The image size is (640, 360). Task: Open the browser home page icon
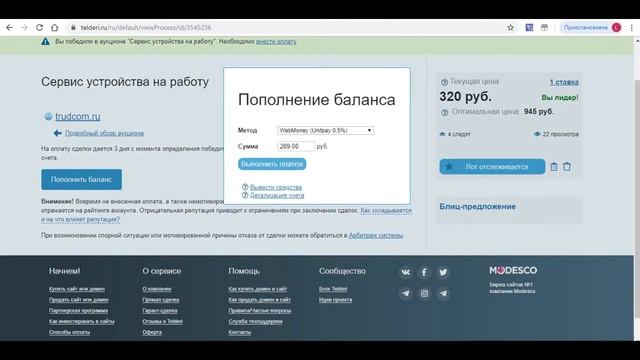pyautogui.click(x=55, y=27)
